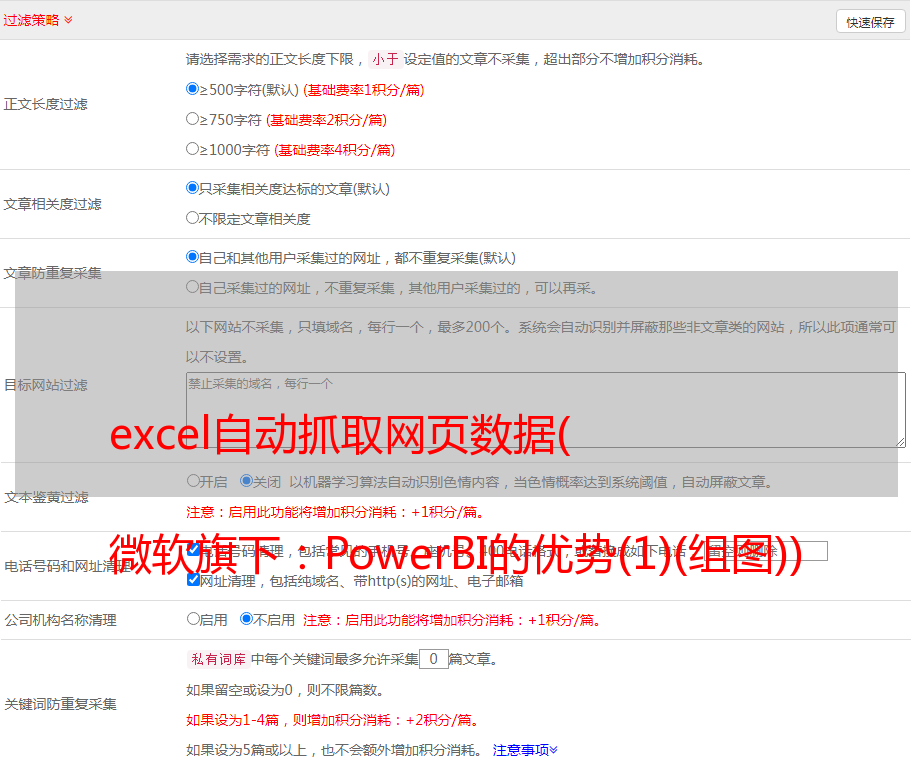Click the 文章相关度过滤 row label
Viewport: 912px width, 768px height.
click(52, 204)
